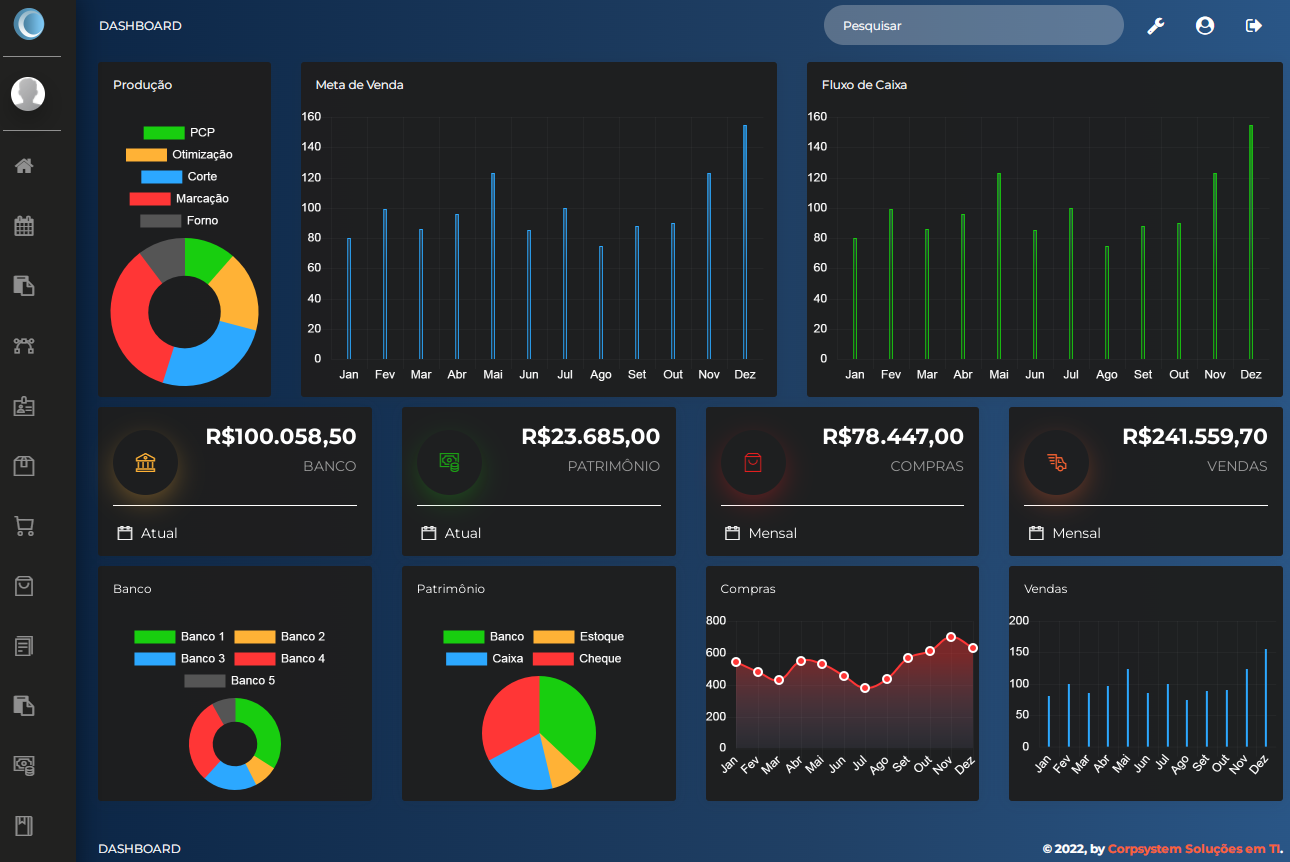1290x862 pixels.
Task: Click the user avatar in sidebar
Action: point(28,94)
